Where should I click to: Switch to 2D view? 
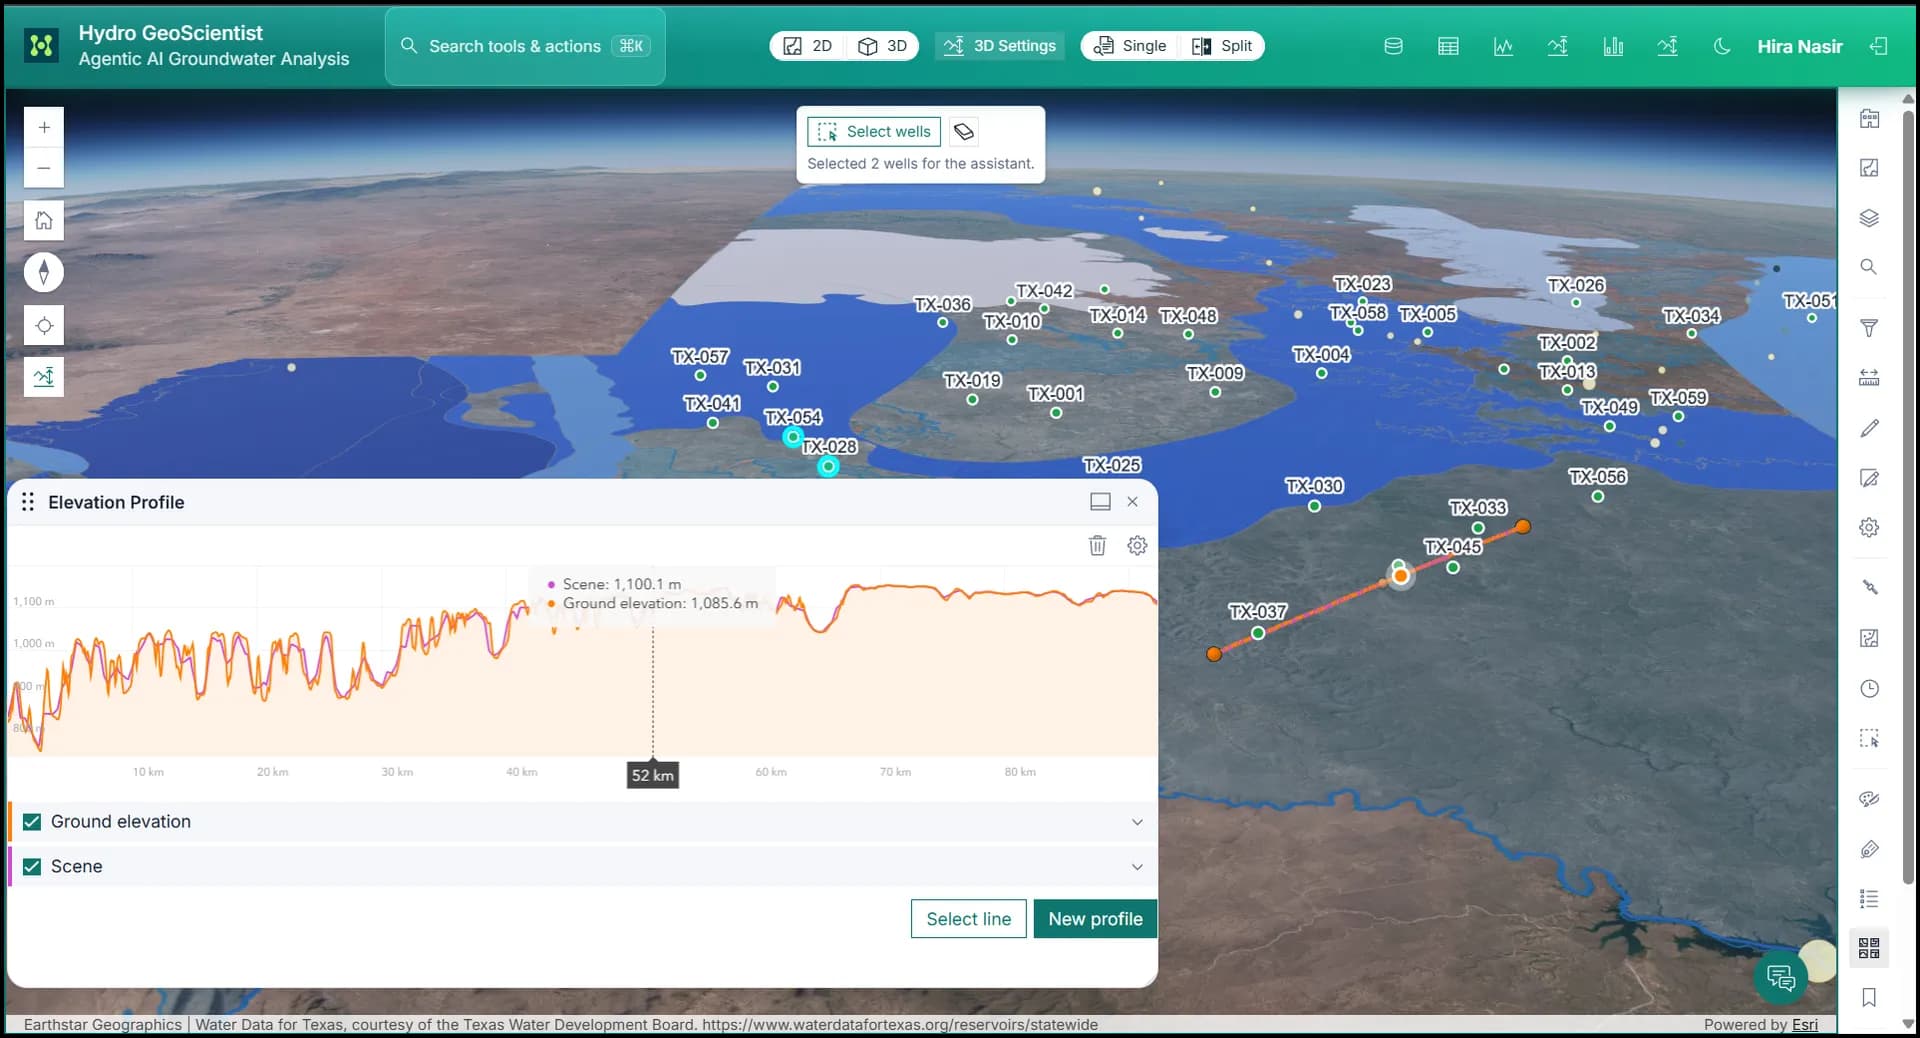(808, 46)
